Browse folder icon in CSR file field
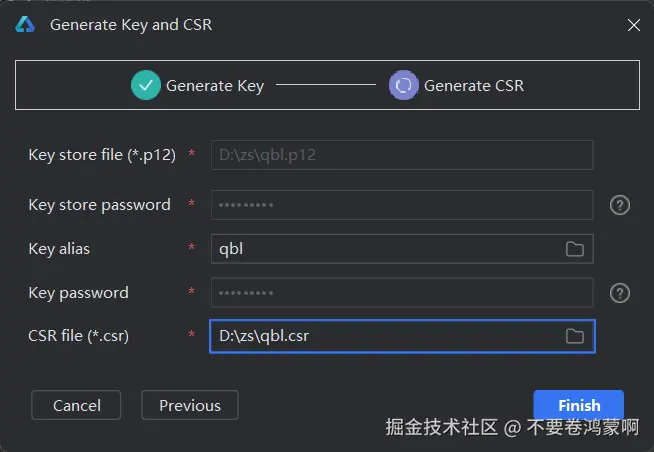Image resolution: width=654 pixels, height=452 pixels. tap(575, 336)
